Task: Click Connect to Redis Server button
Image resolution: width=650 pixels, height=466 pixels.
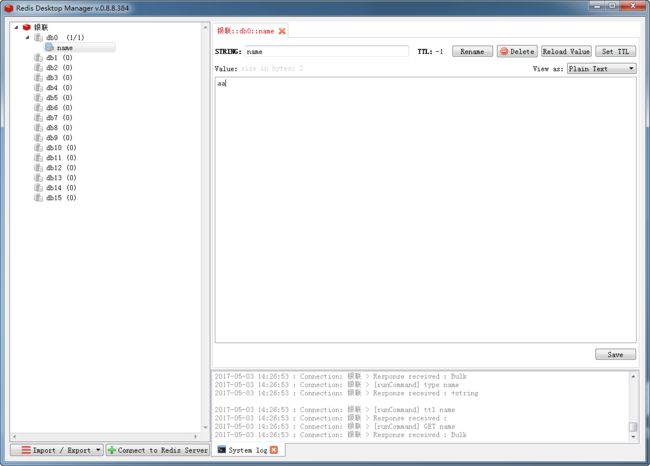Action: pyautogui.click(x=158, y=450)
